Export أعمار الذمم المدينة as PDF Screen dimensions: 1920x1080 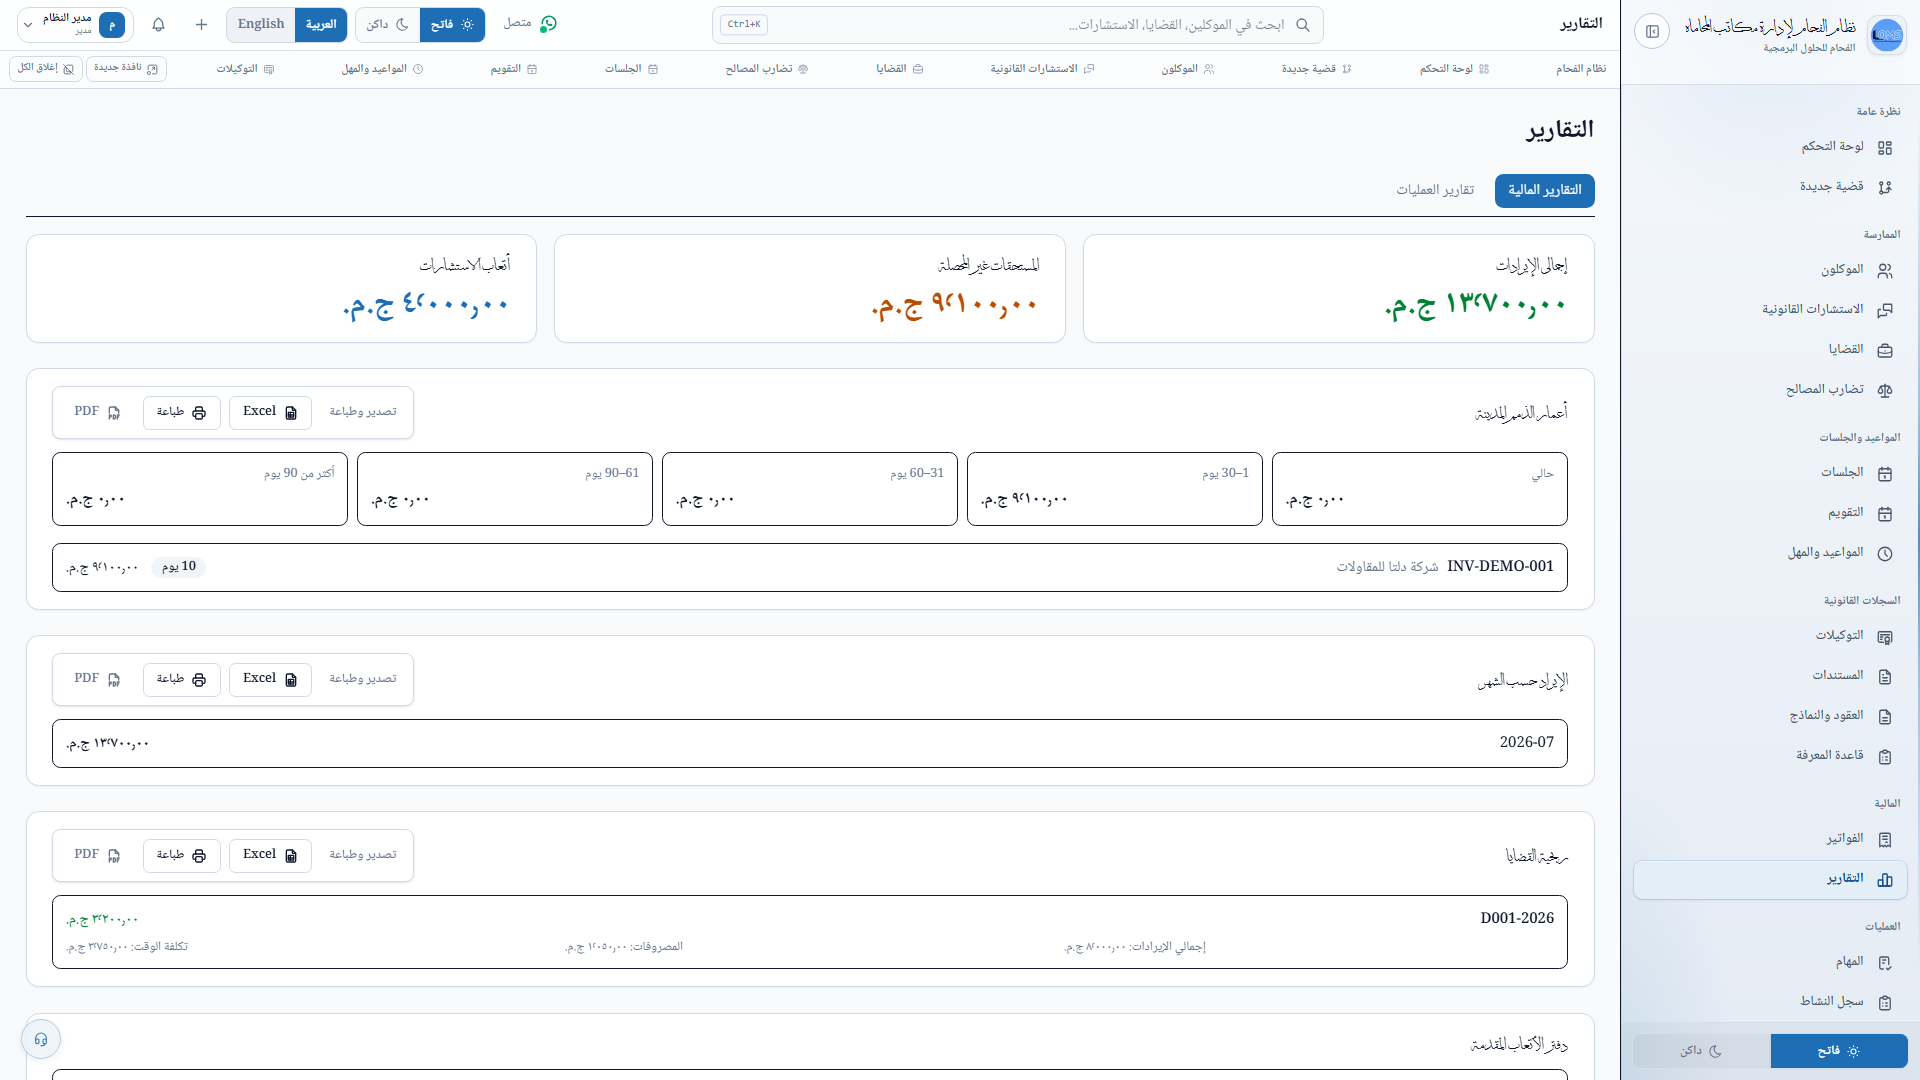[97, 413]
